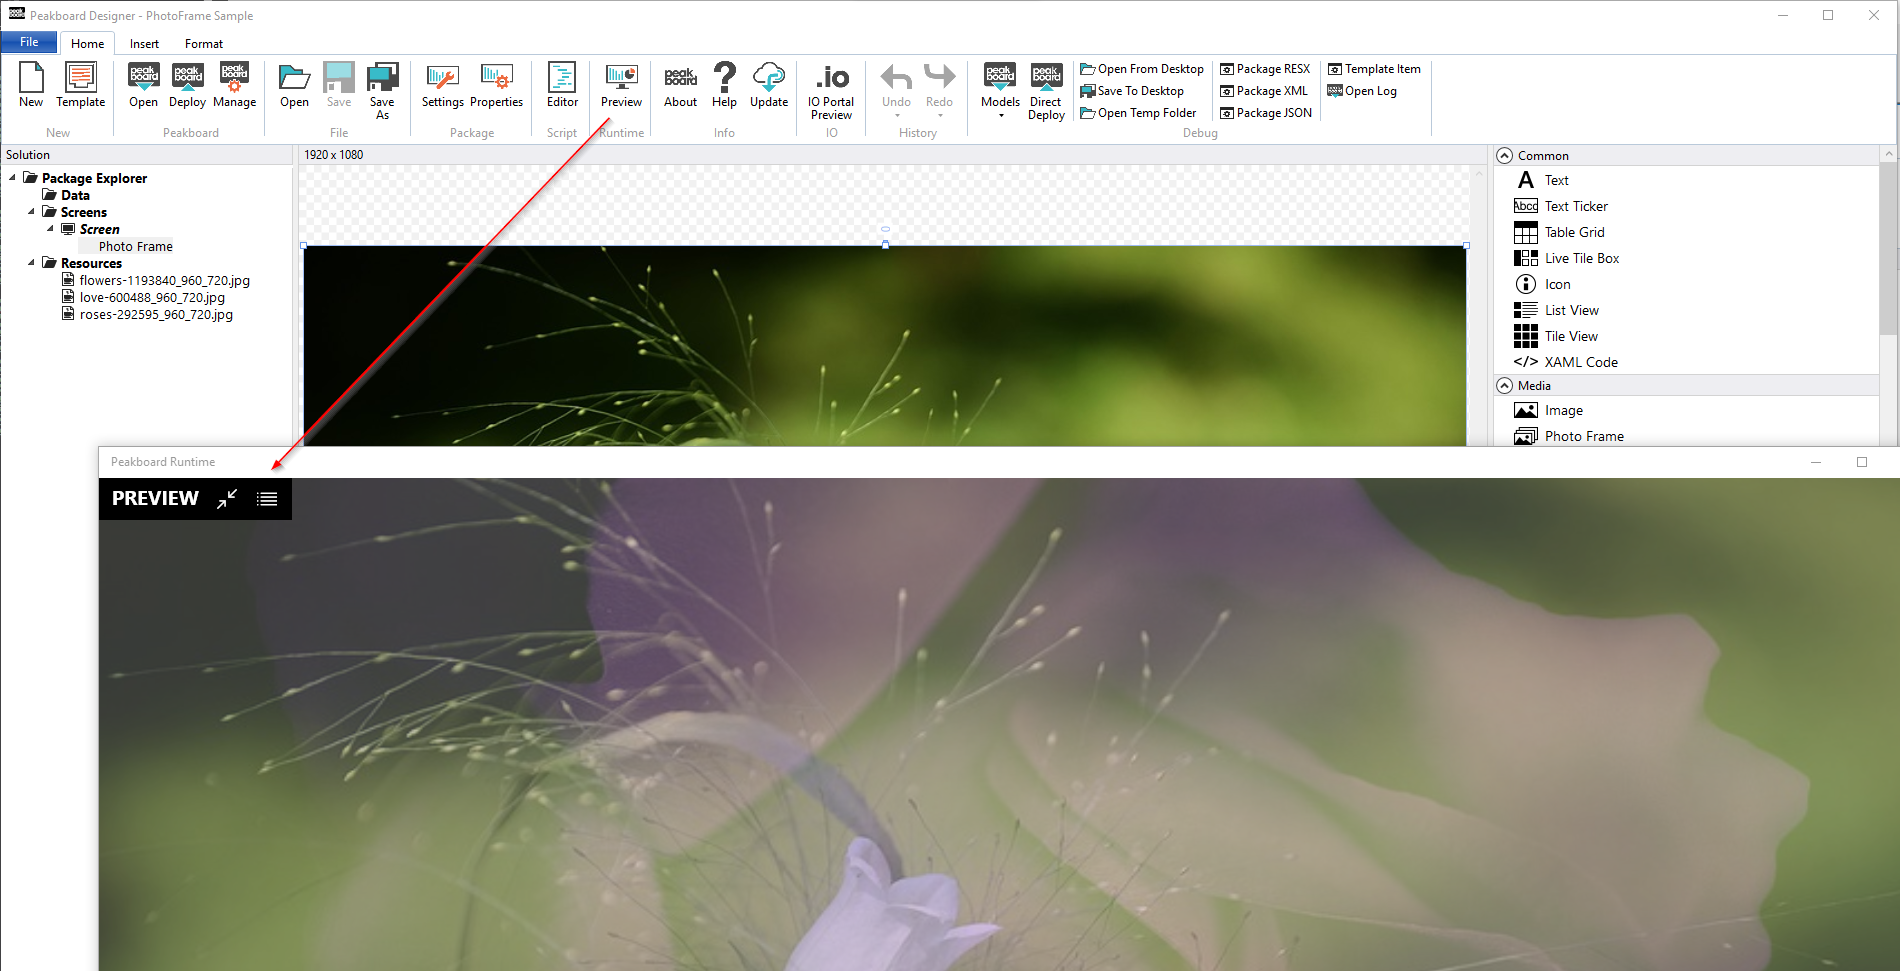Click the Package JSON button

[1266, 113]
